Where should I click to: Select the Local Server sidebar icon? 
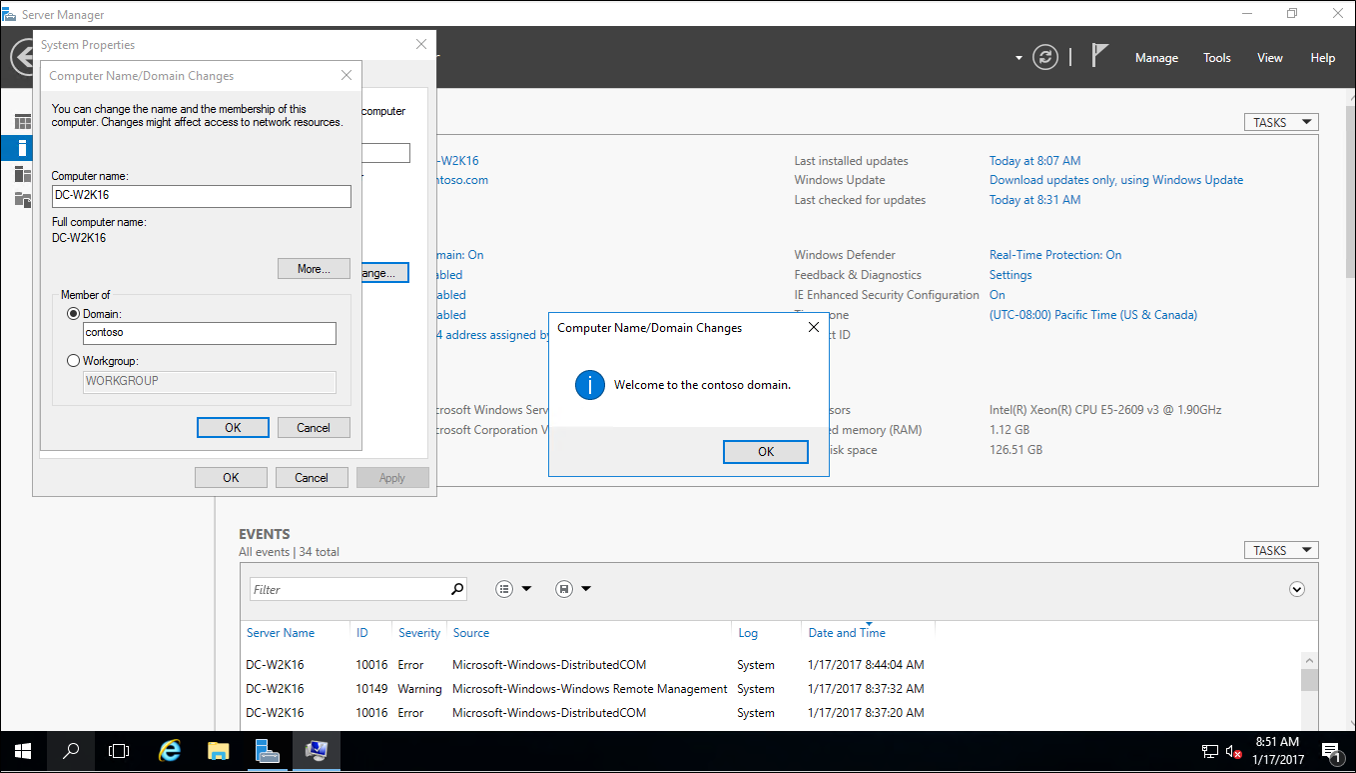22,148
